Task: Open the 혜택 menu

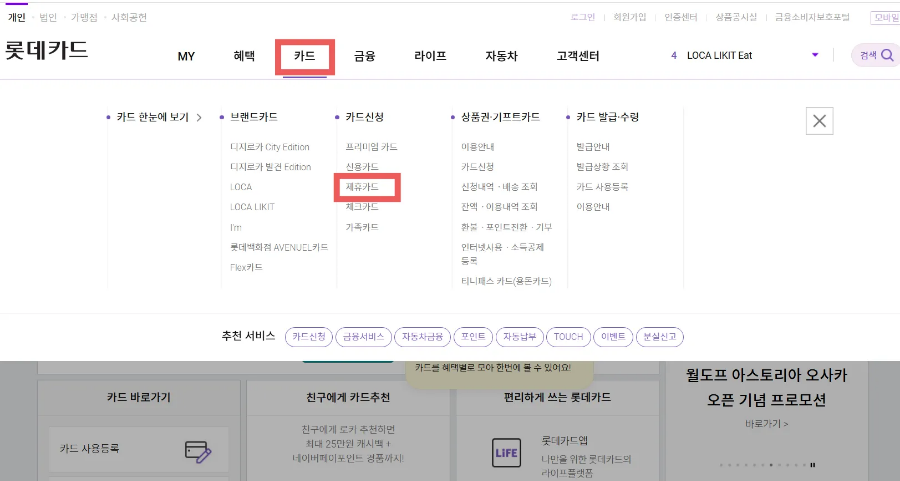Action: pyautogui.click(x=244, y=56)
